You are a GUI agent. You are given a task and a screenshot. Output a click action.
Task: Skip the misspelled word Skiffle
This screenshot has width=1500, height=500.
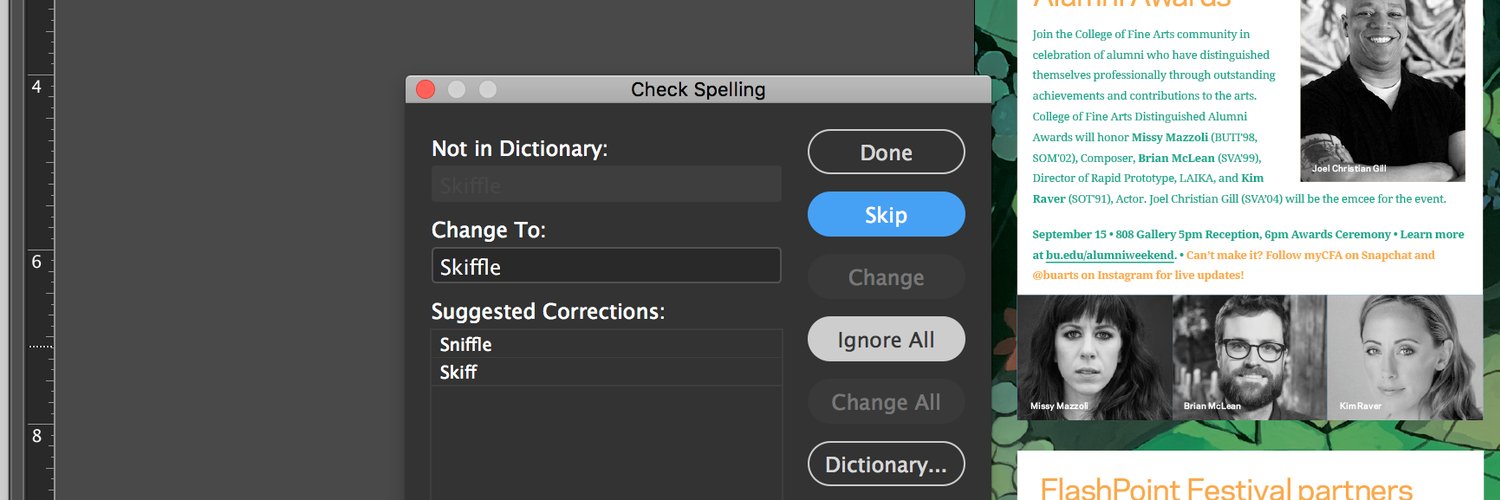(x=886, y=214)
